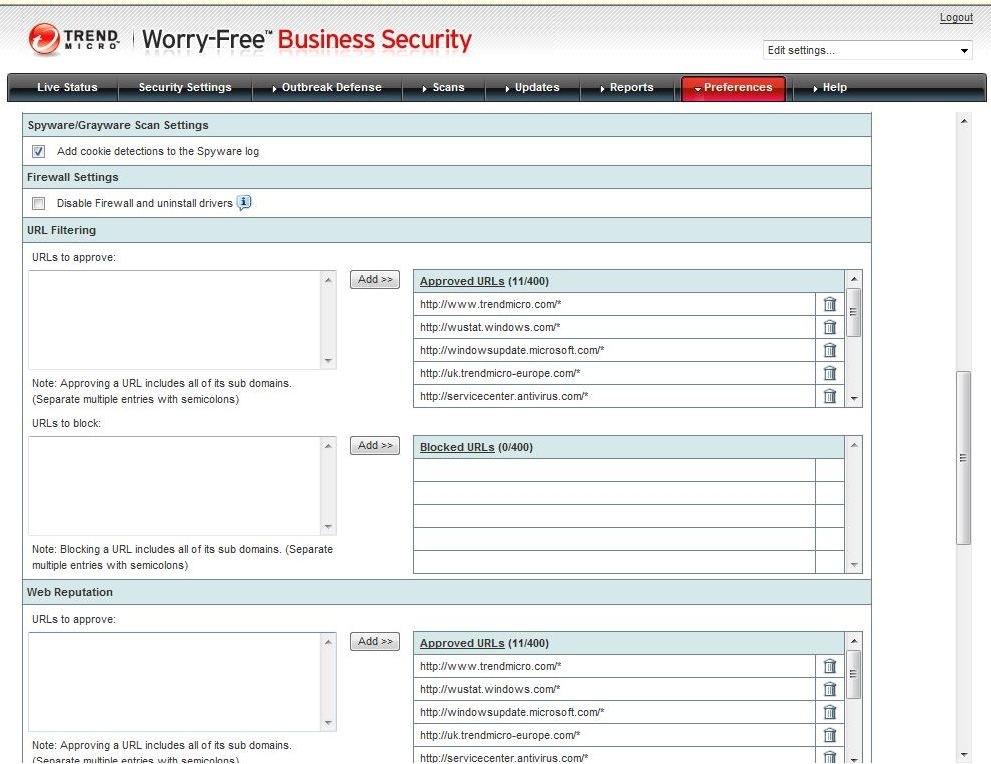Sort Web Reputation Approved URLs header
This screenshot has height=764, width=991.
click(x=462, y=643)
